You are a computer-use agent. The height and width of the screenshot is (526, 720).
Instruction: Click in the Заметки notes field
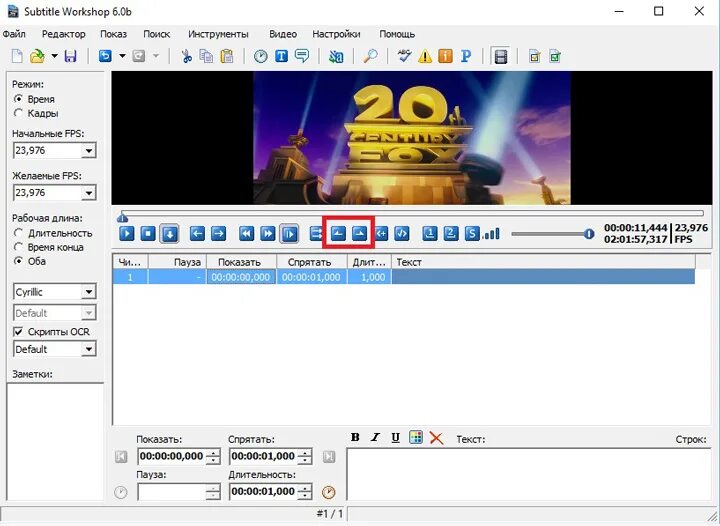point(55,442)
